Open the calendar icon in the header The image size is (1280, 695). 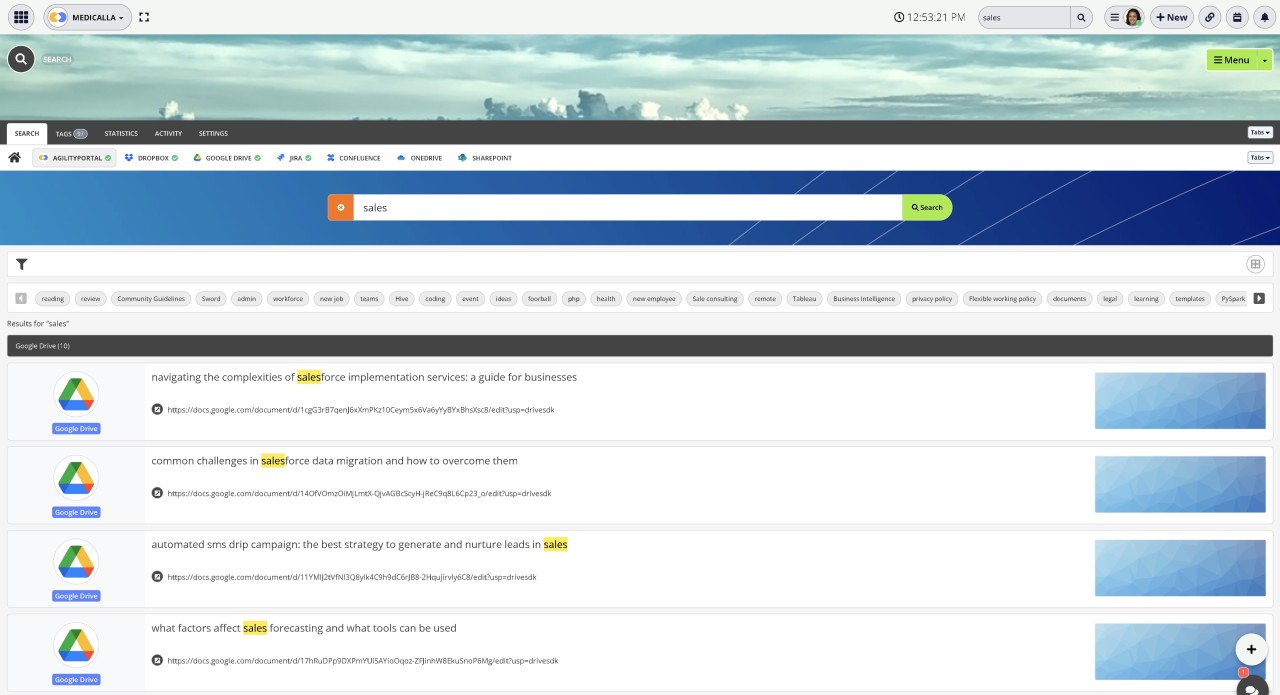(x=1236, y=17)
